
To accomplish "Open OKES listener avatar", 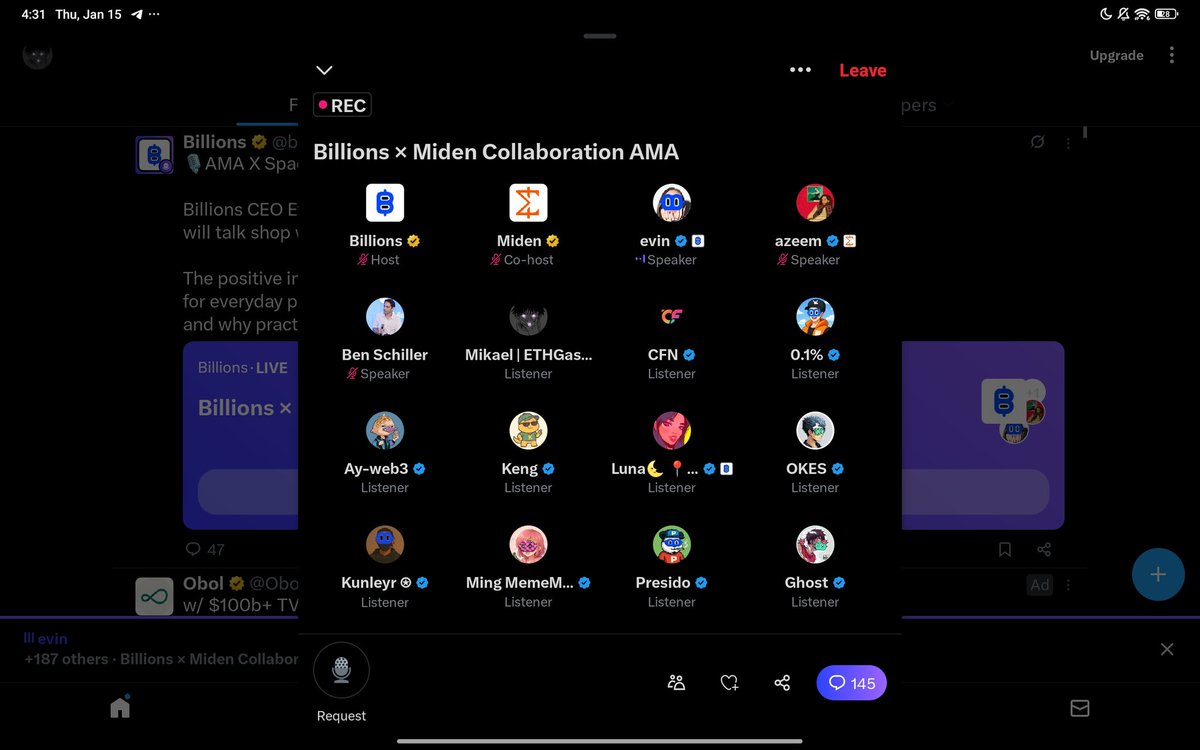I will (x=815, y=431).
